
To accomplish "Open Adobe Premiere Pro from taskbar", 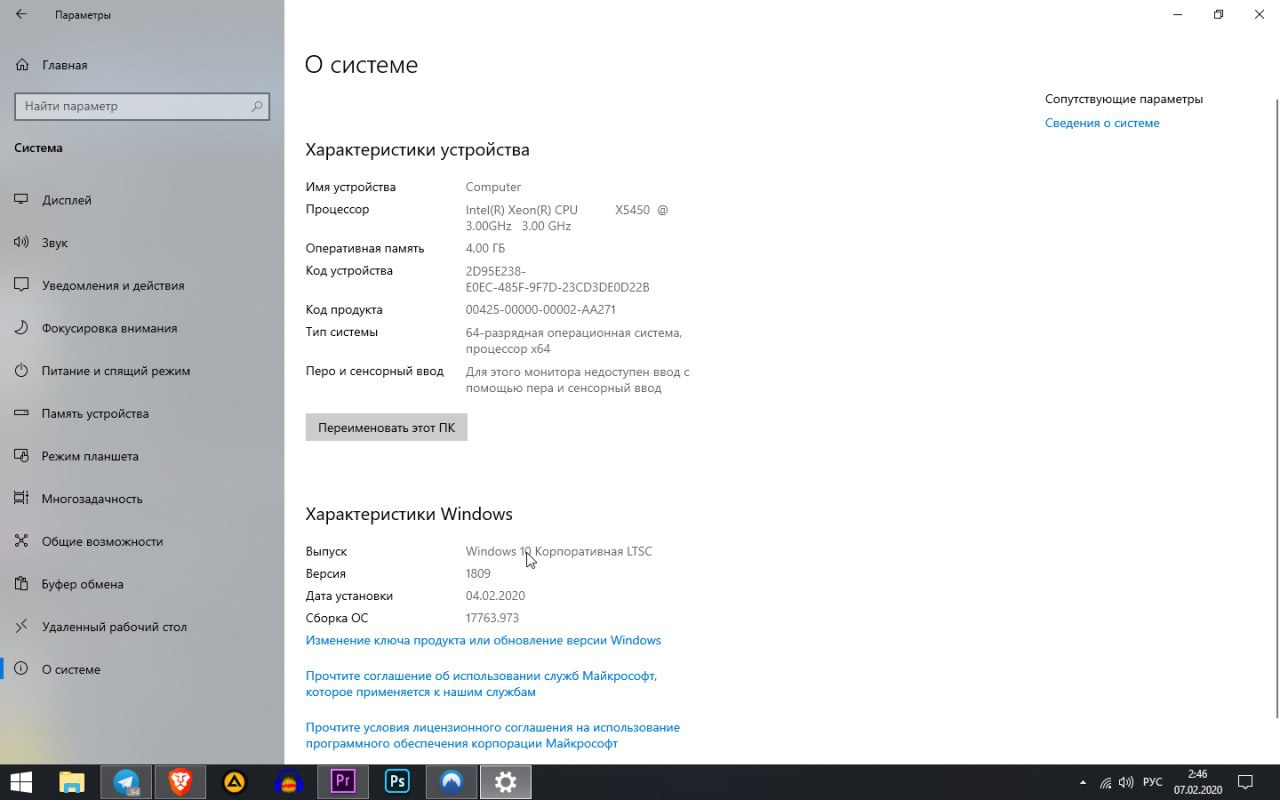I will point(343,782).
